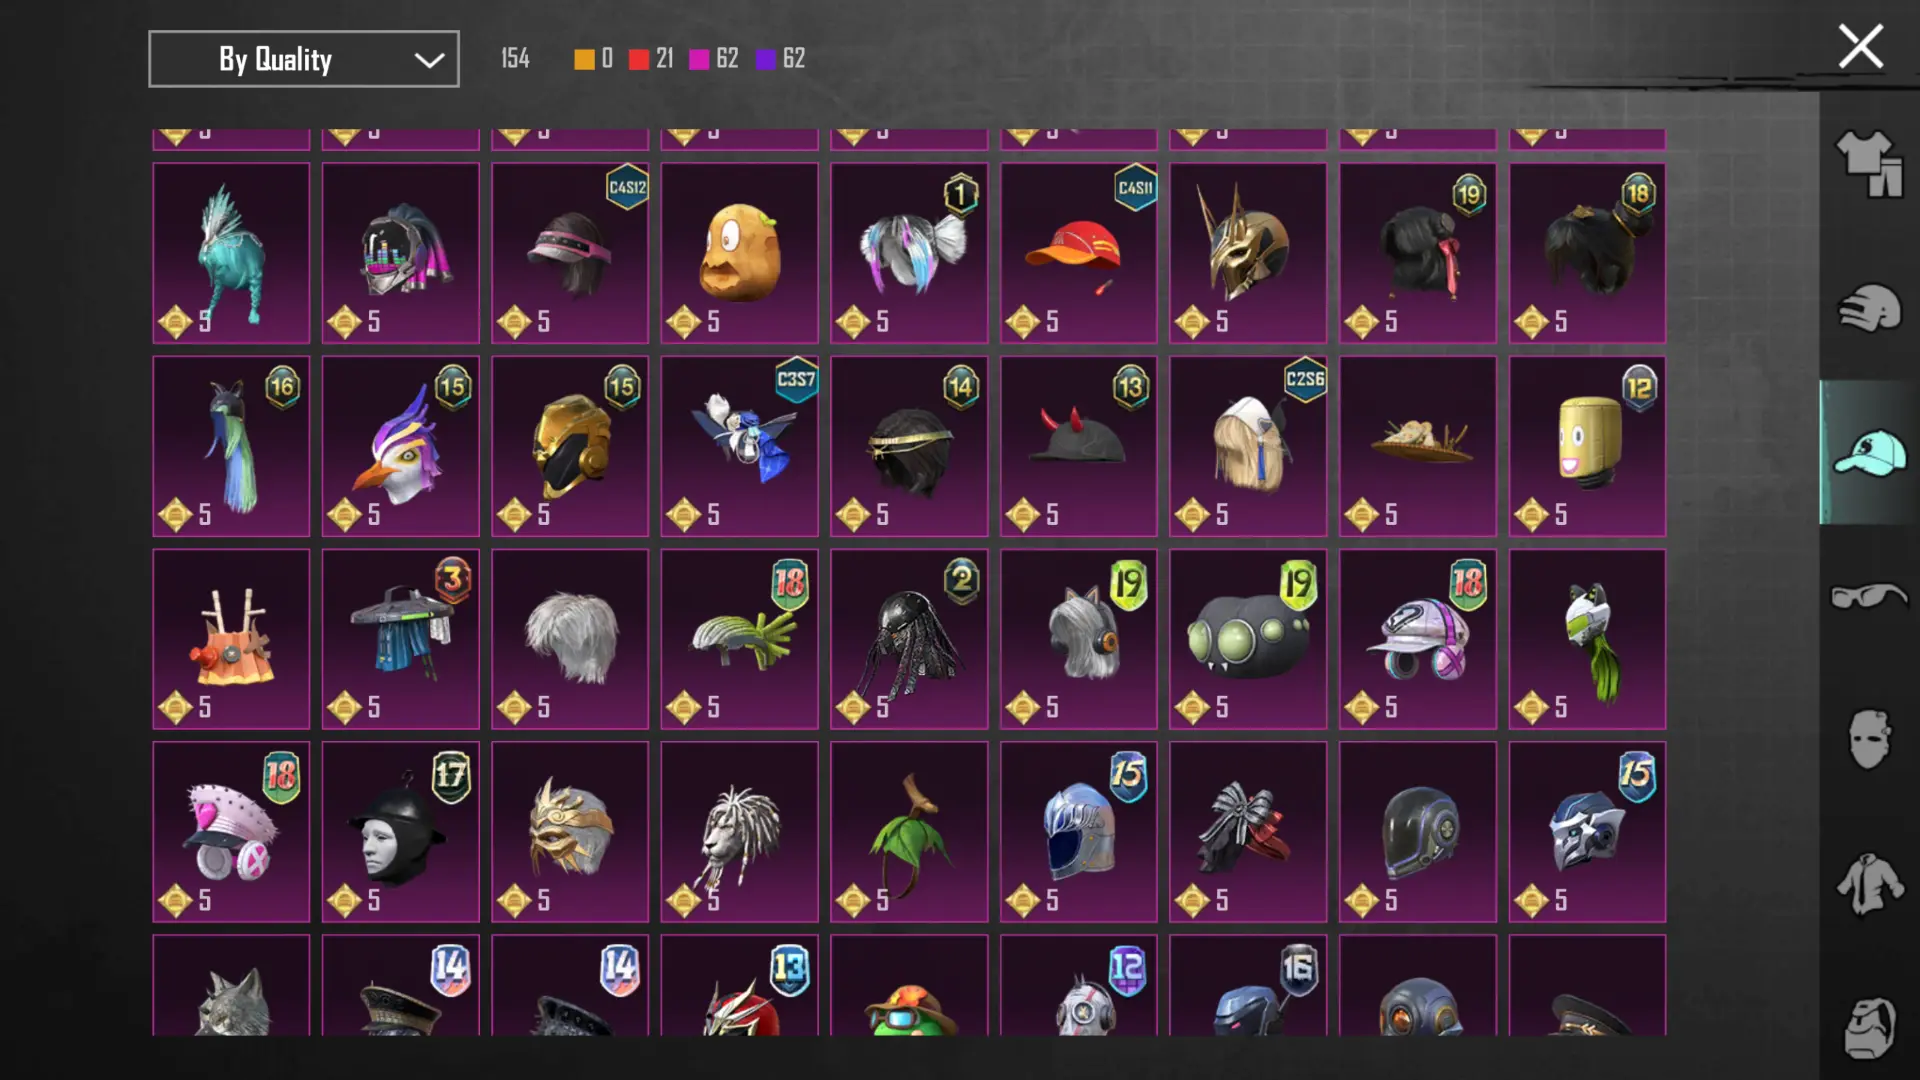Select the black hat with red horns
The width and height of the screenshot is (1920, 1080).
click(1079, 446)
